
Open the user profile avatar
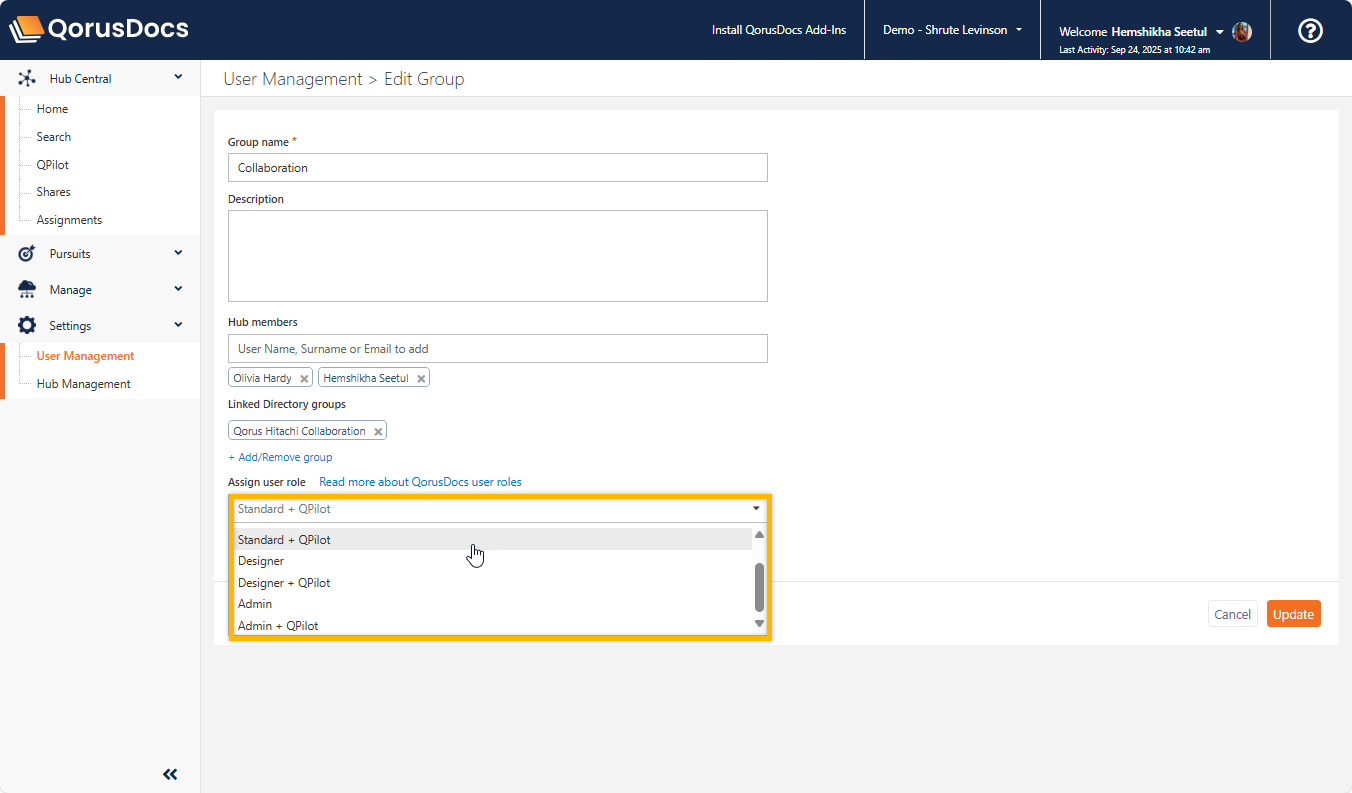(x=1242, y=32)
